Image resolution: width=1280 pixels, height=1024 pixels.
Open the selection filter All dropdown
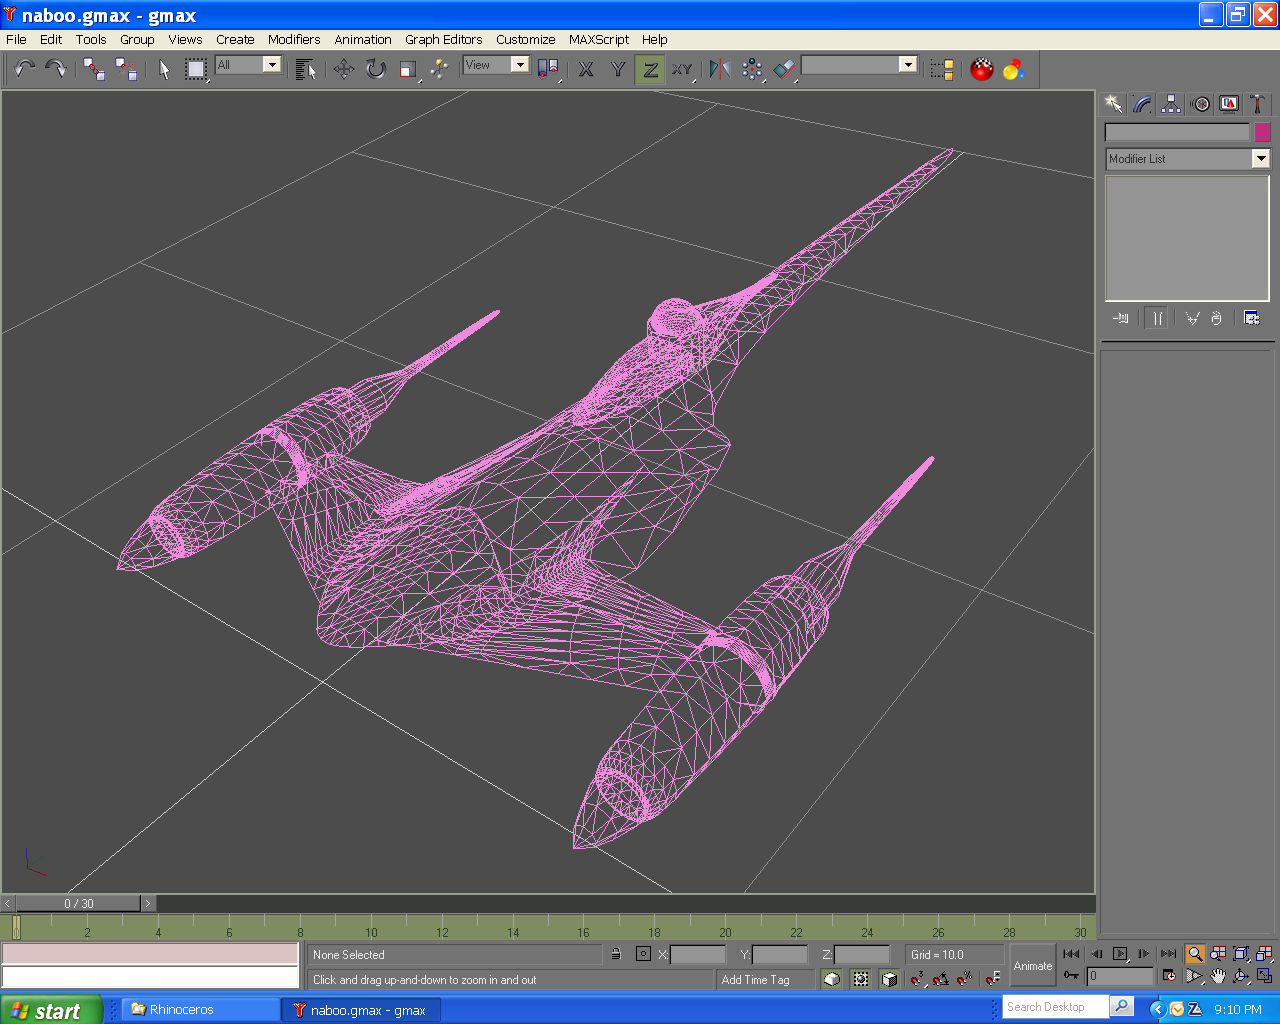248,64
